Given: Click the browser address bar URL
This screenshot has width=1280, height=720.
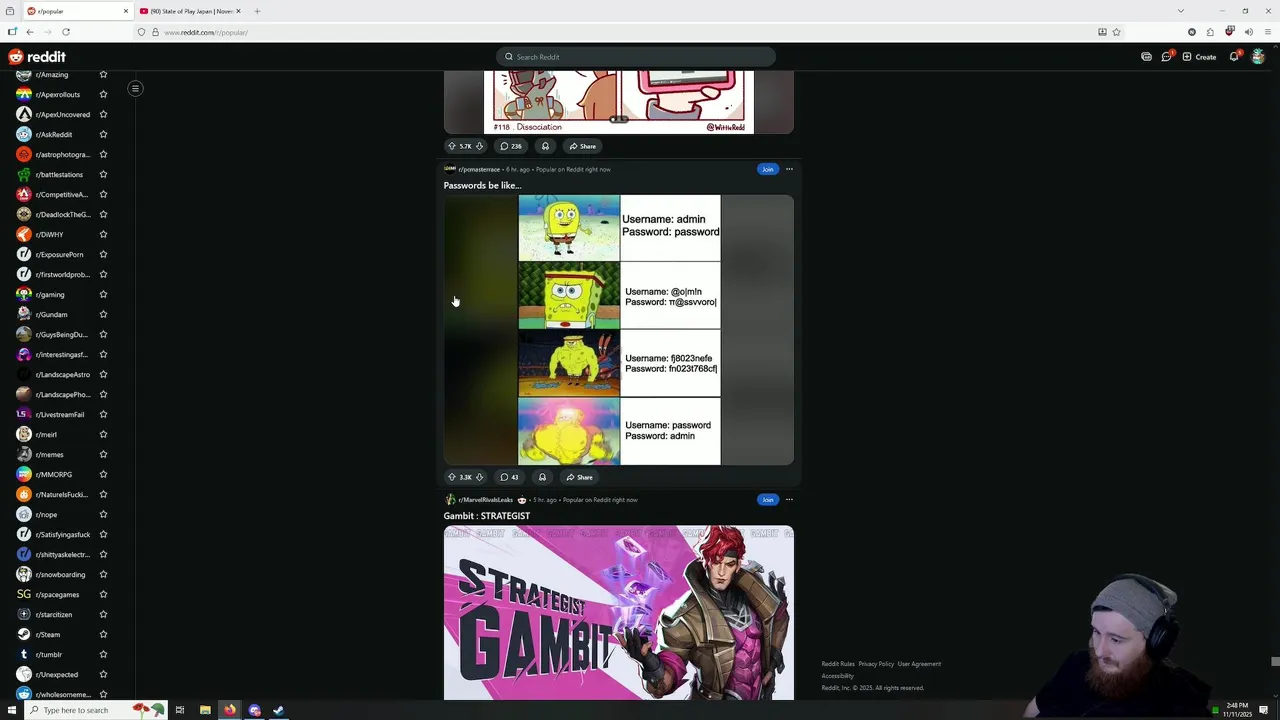Looking at the screenshot, I should 206,32.
